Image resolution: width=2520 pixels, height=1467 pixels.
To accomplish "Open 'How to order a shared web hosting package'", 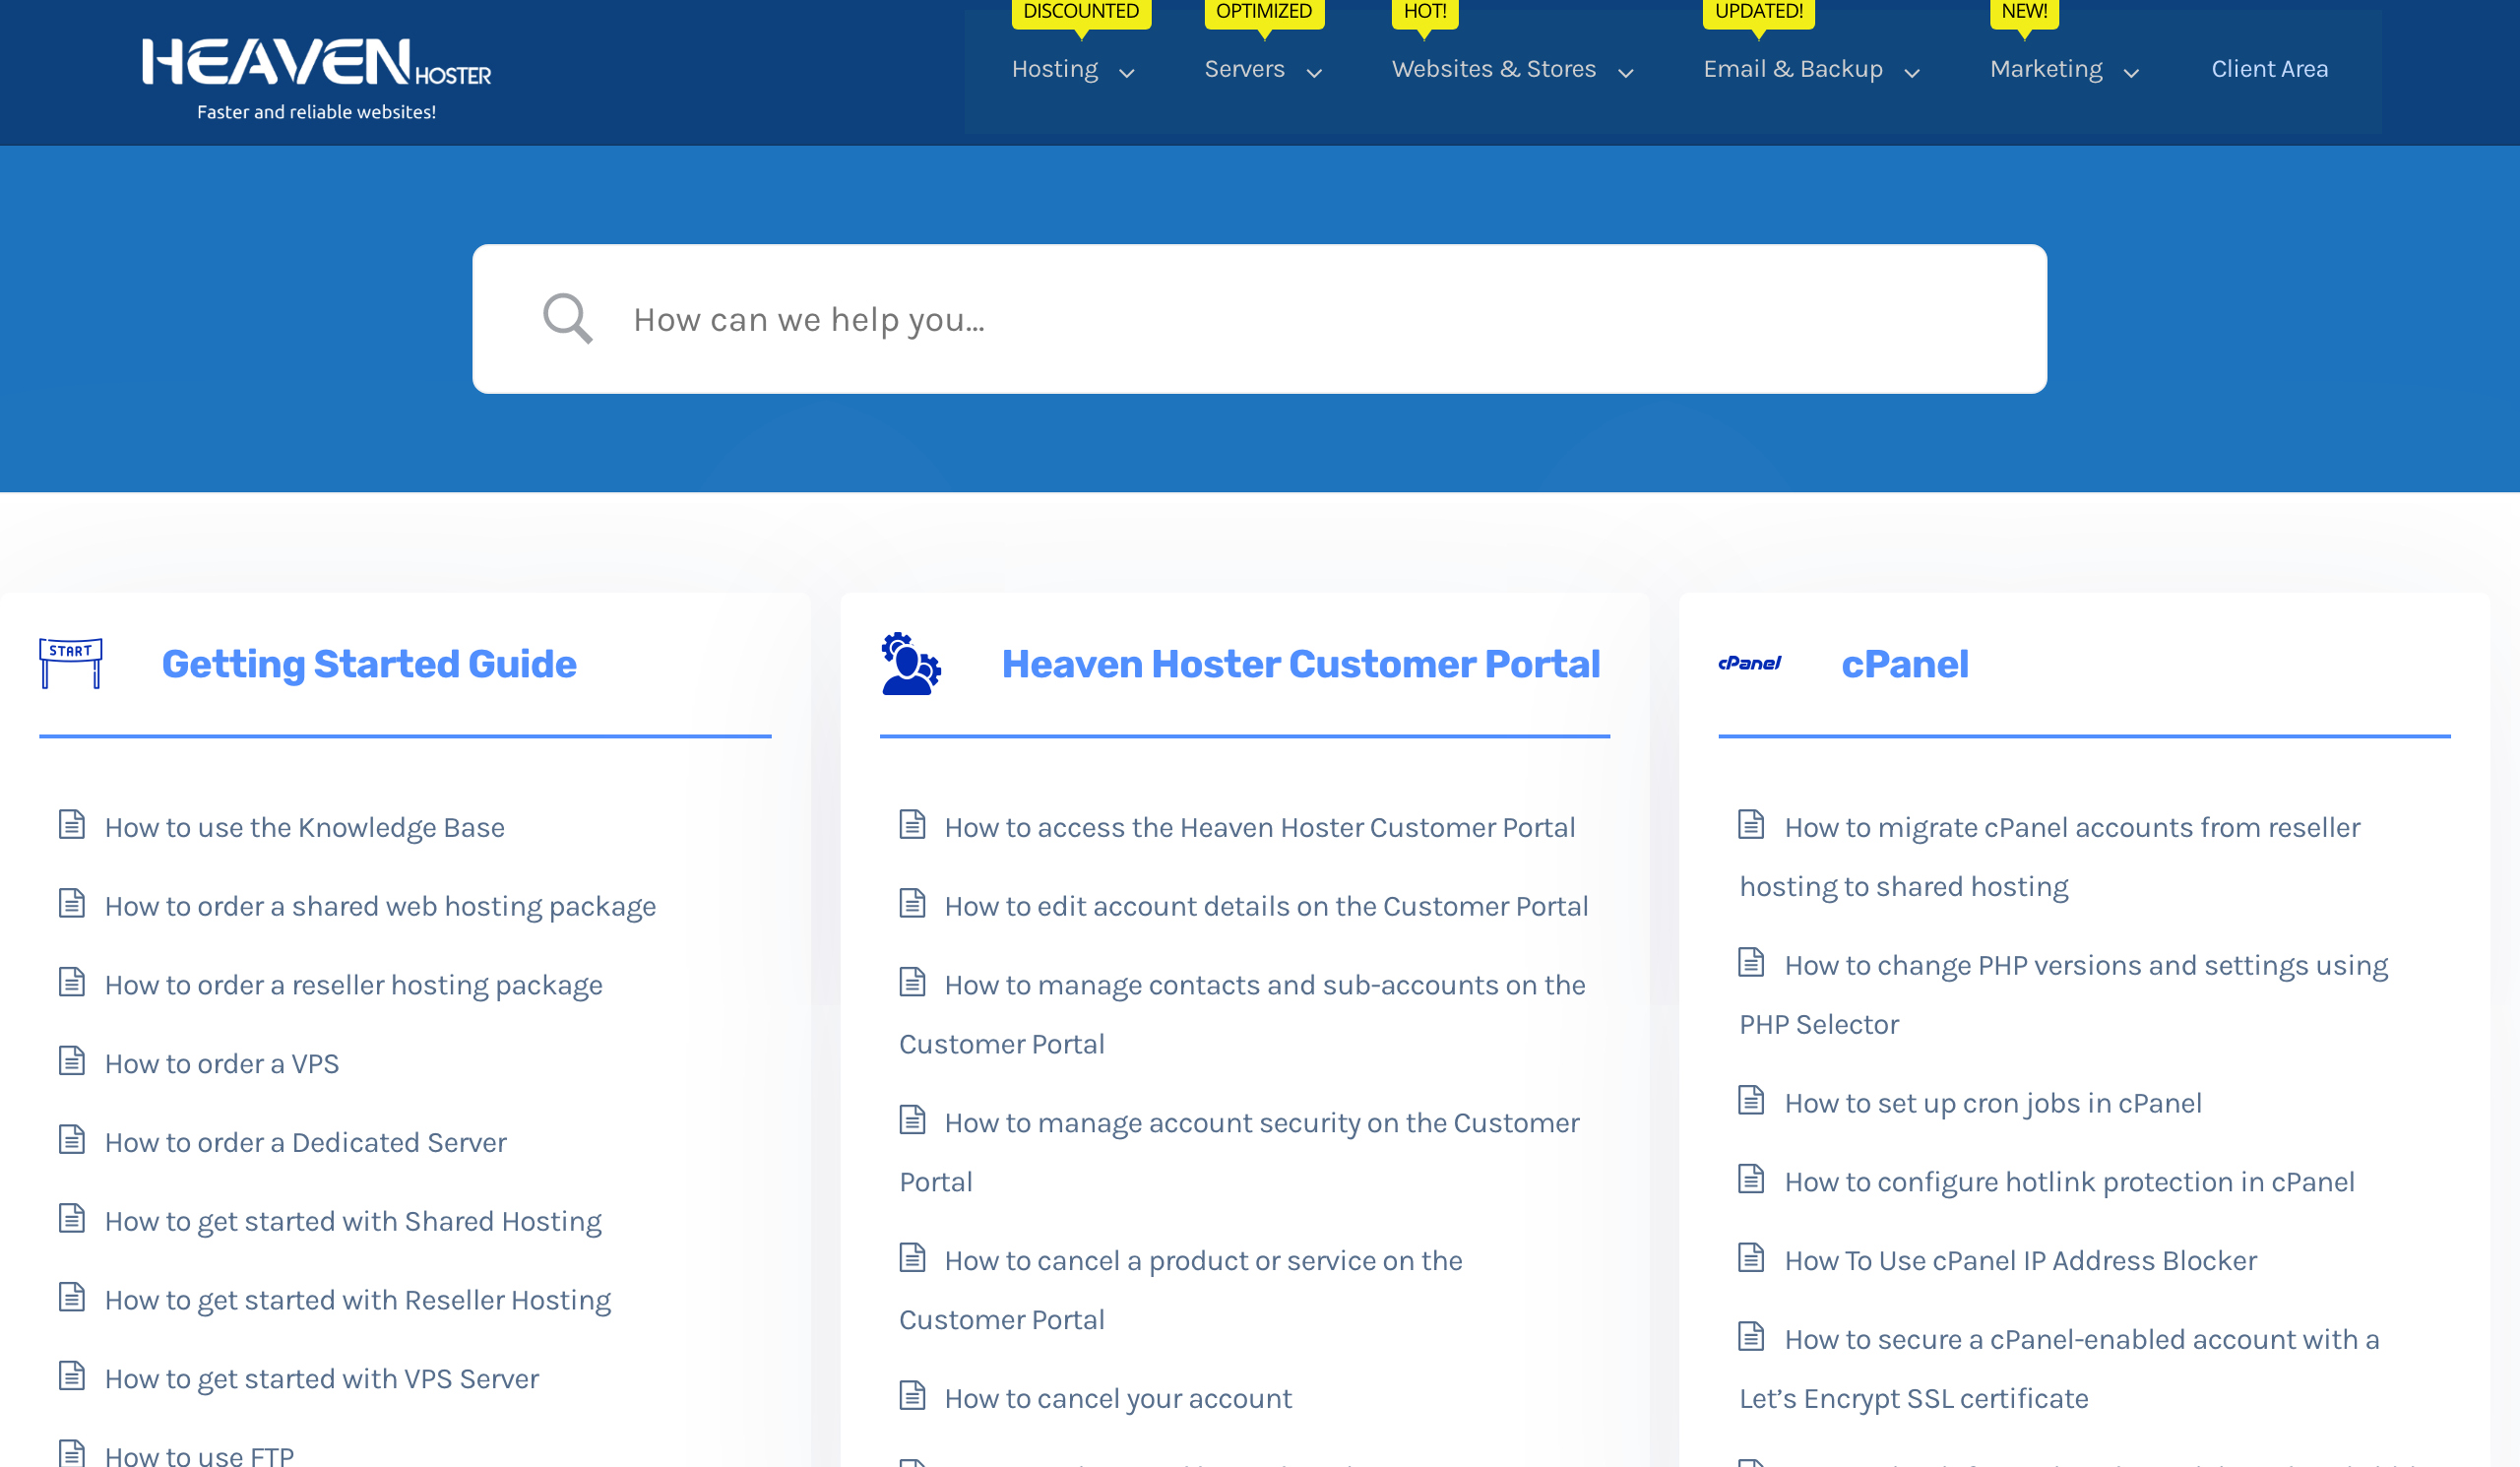I will point(380,906).
